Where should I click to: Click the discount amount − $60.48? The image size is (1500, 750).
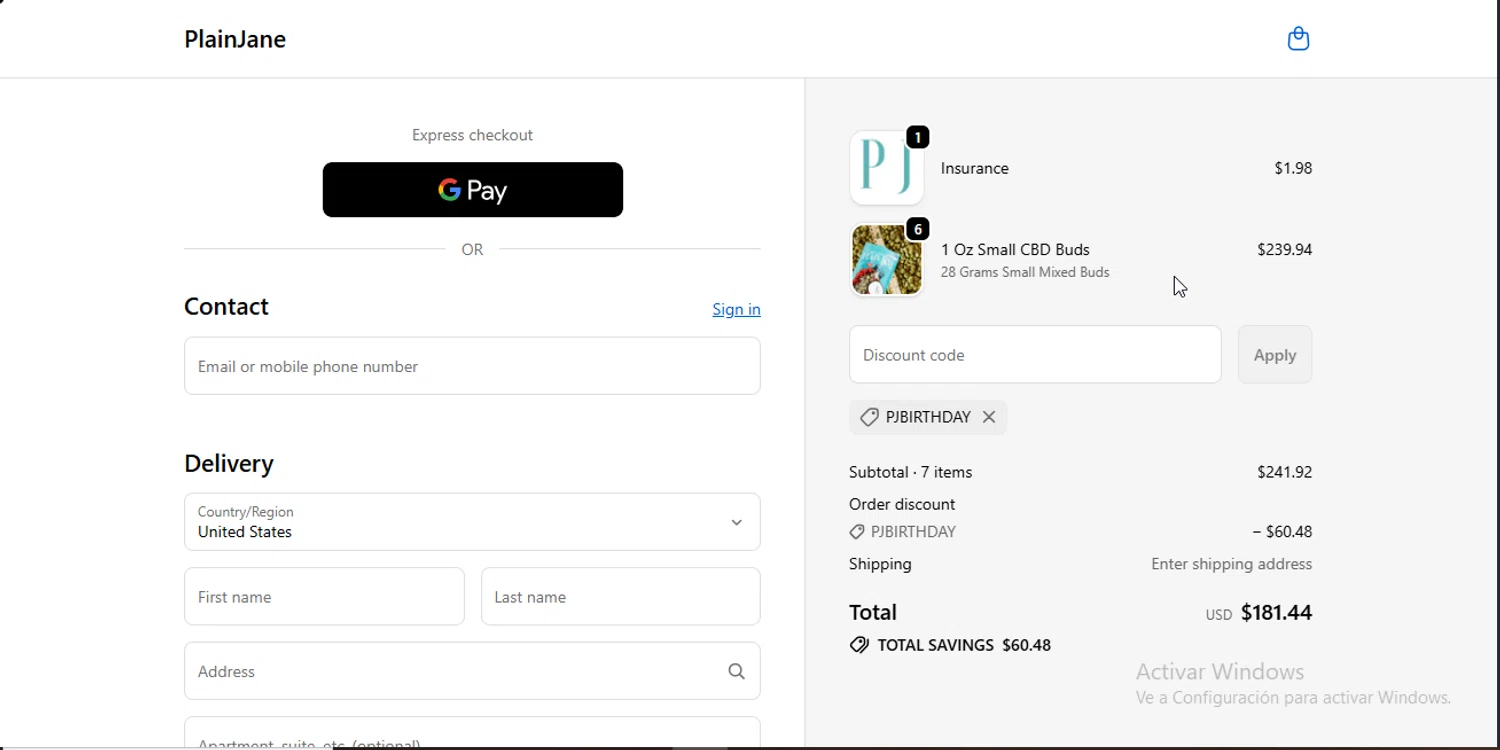tap(1282, 532)
